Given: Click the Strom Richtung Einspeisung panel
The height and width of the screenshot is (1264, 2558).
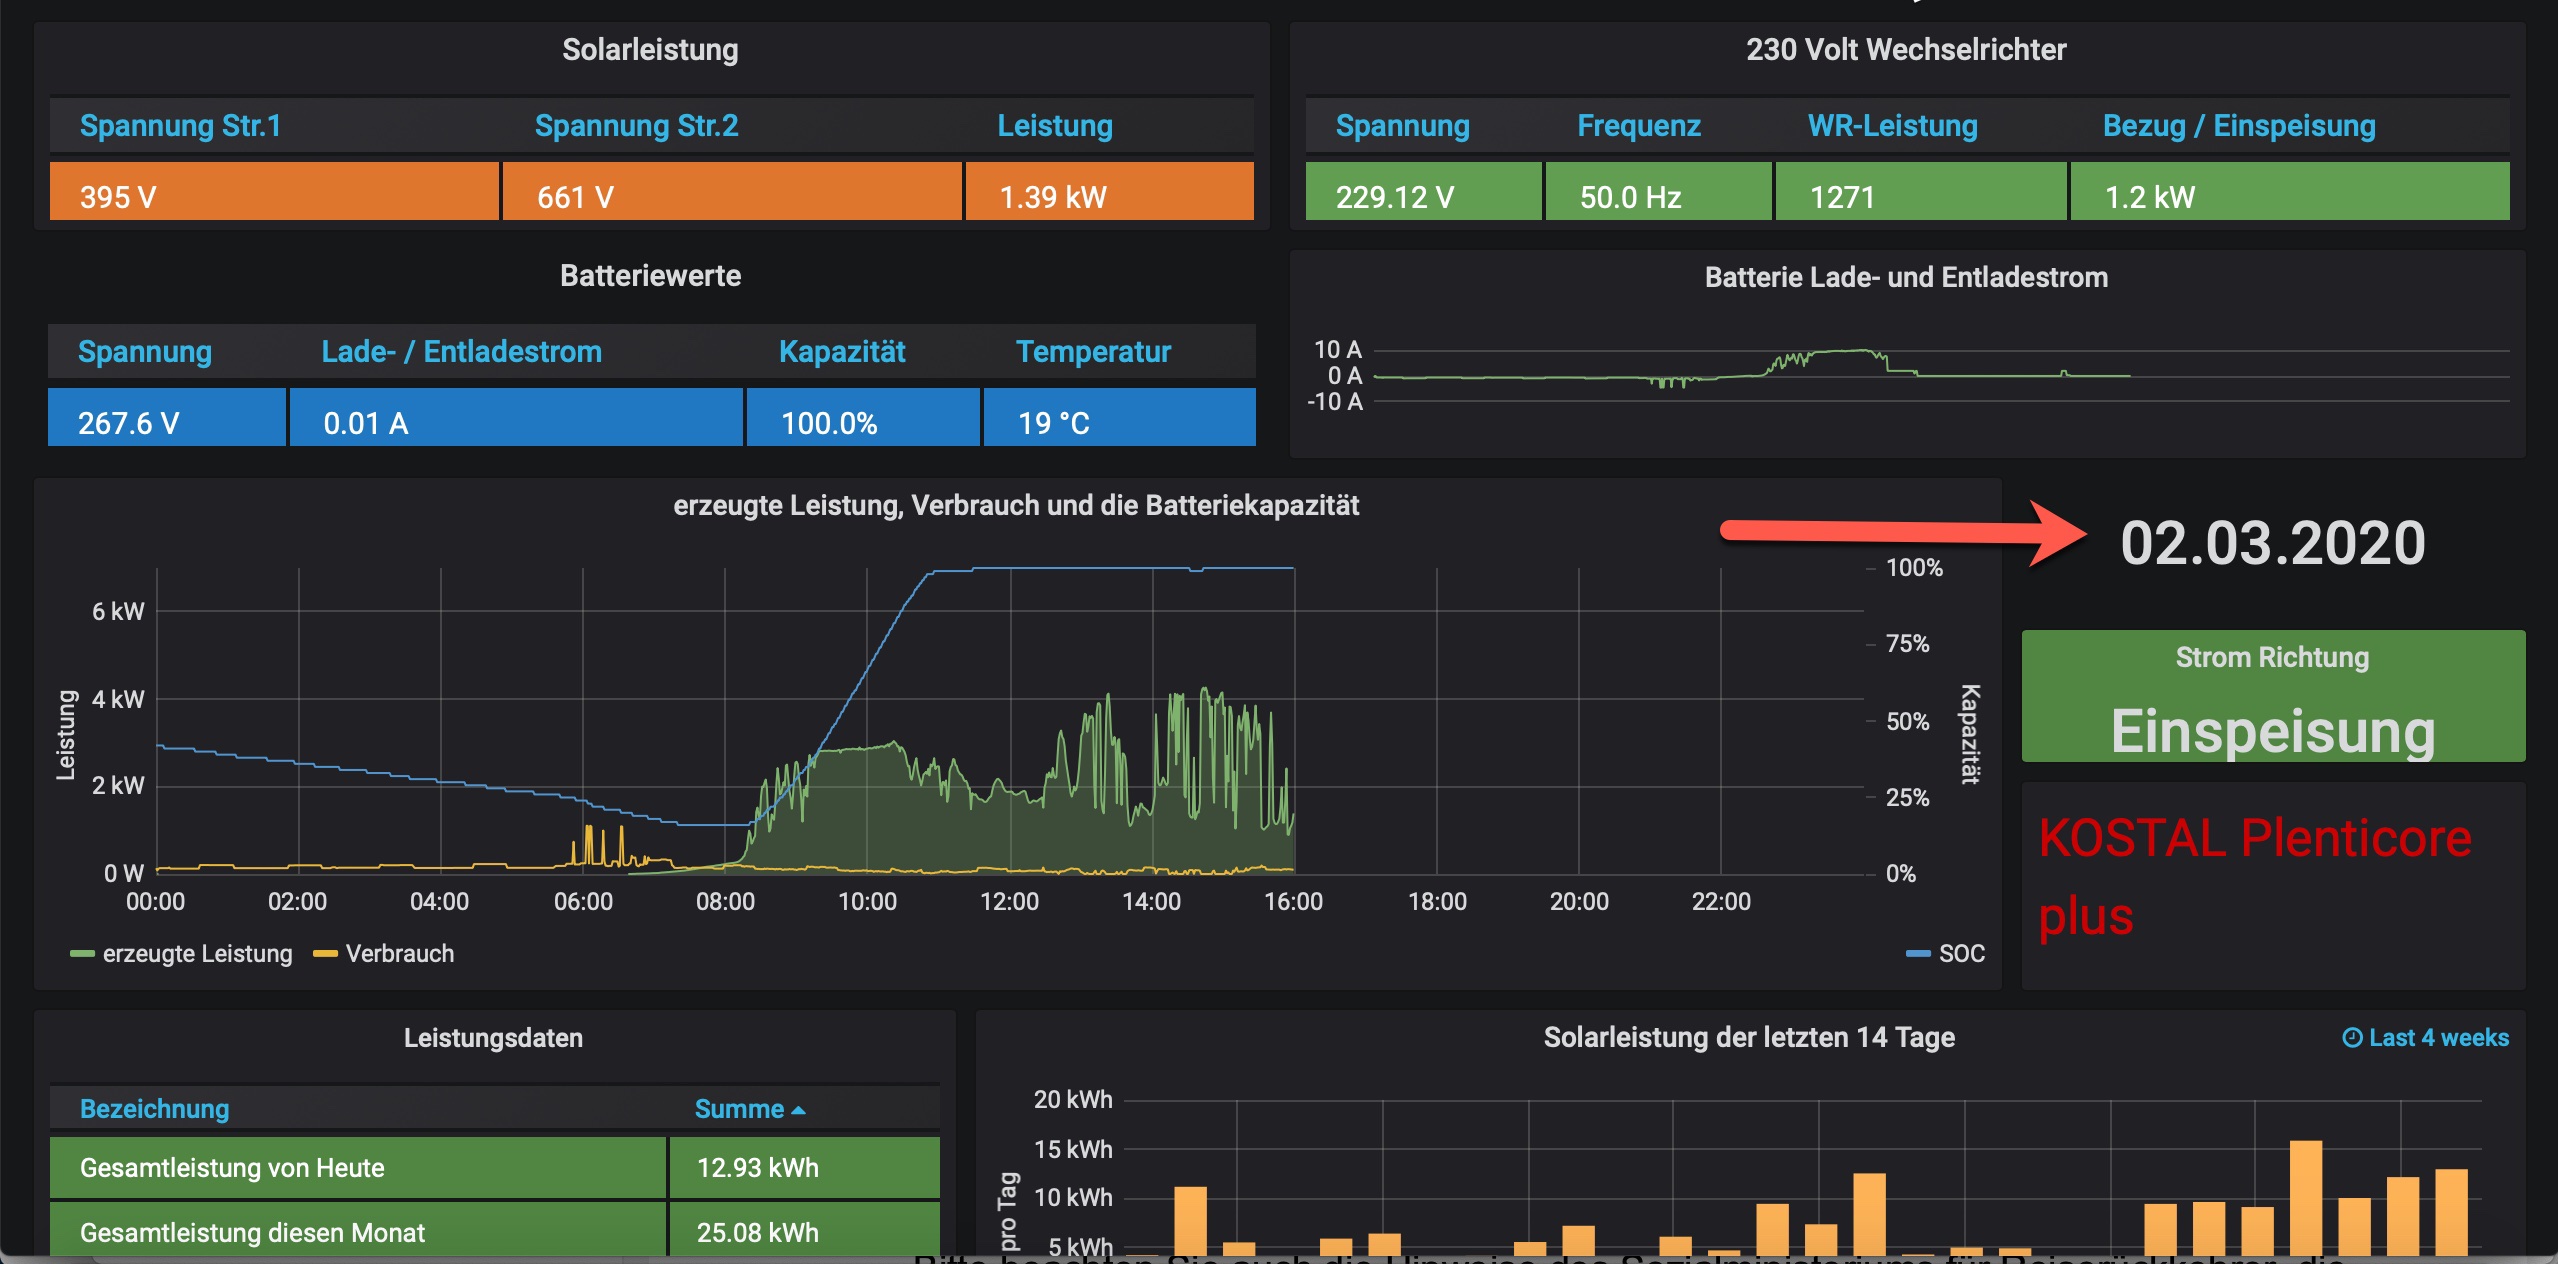Looking at the screenshot, I should coord(2272,698).
